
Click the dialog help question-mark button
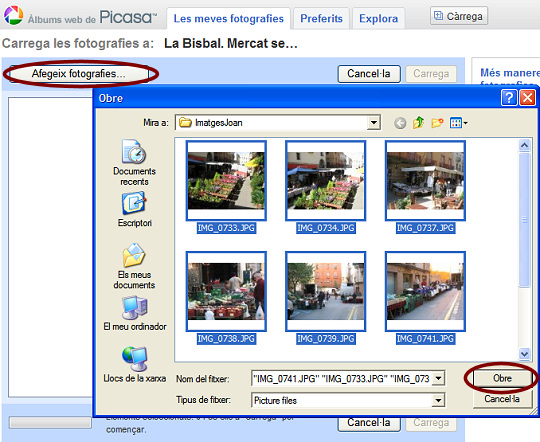tap(509, 98)
